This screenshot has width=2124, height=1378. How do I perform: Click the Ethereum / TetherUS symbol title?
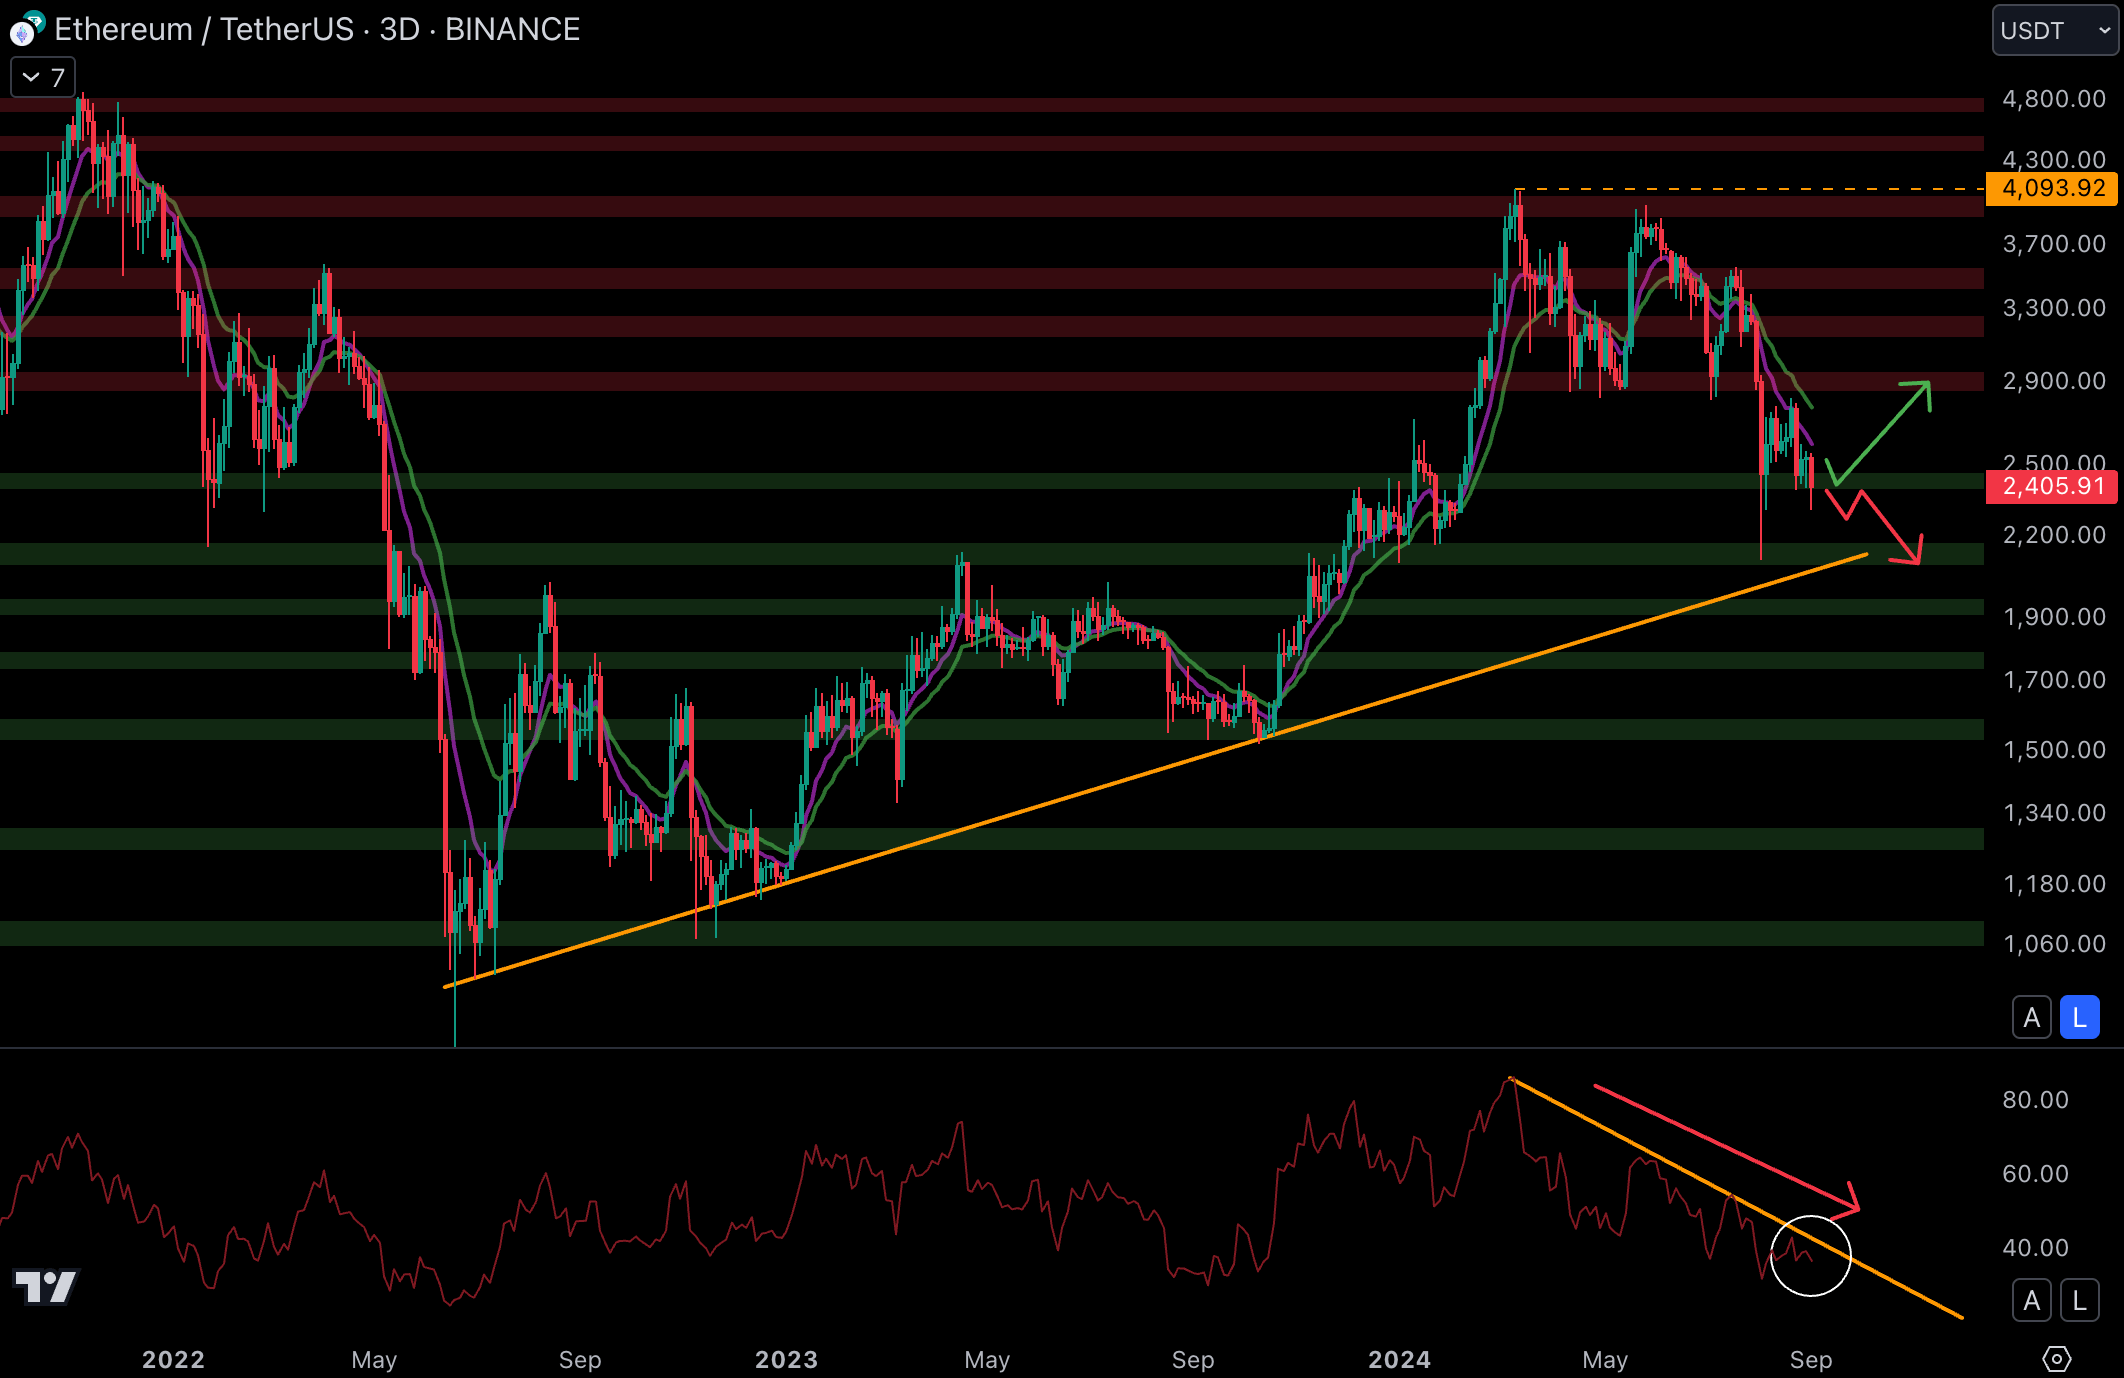[204, 30]
